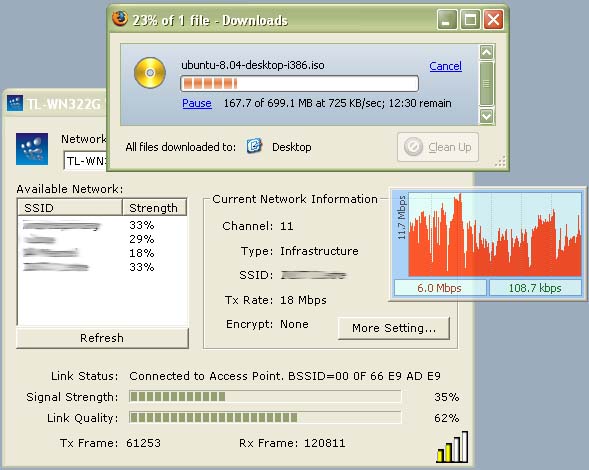Click the Desktop download location link
The height and width of the screenshot is (470, 589).
point(291,147)
